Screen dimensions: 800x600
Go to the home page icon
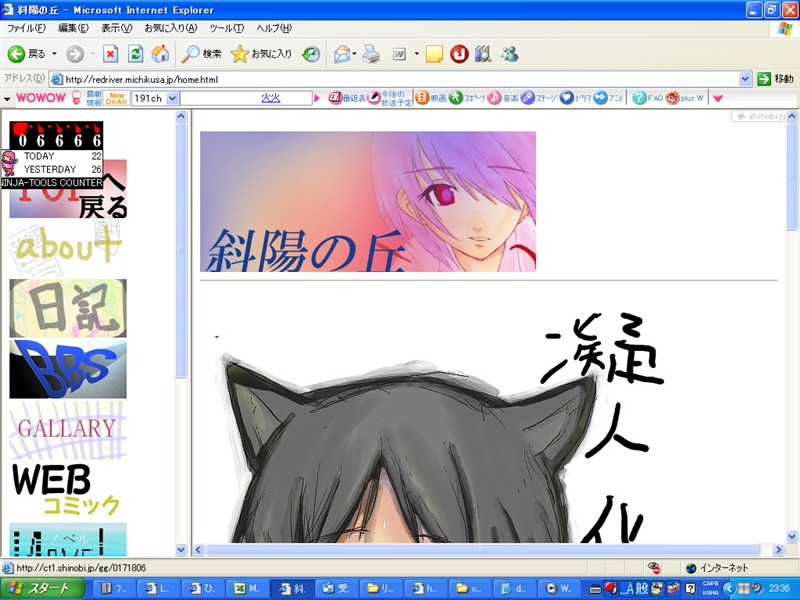[x=160, y=54]
